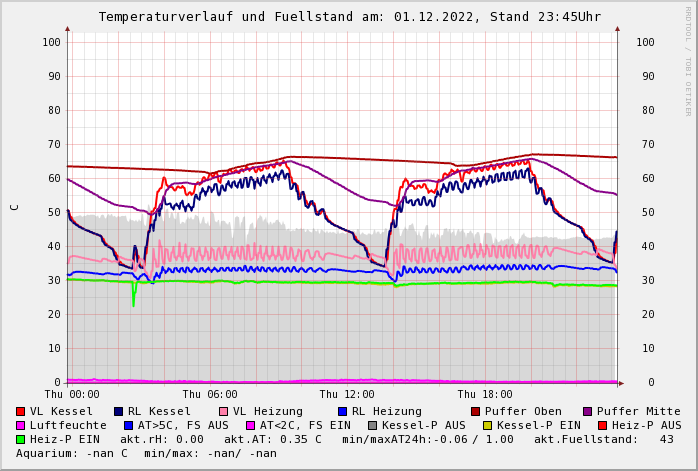The image size is (698, 471).
Task: Click the magenta Luftfeuchte legend swatch
Action: 21,426
